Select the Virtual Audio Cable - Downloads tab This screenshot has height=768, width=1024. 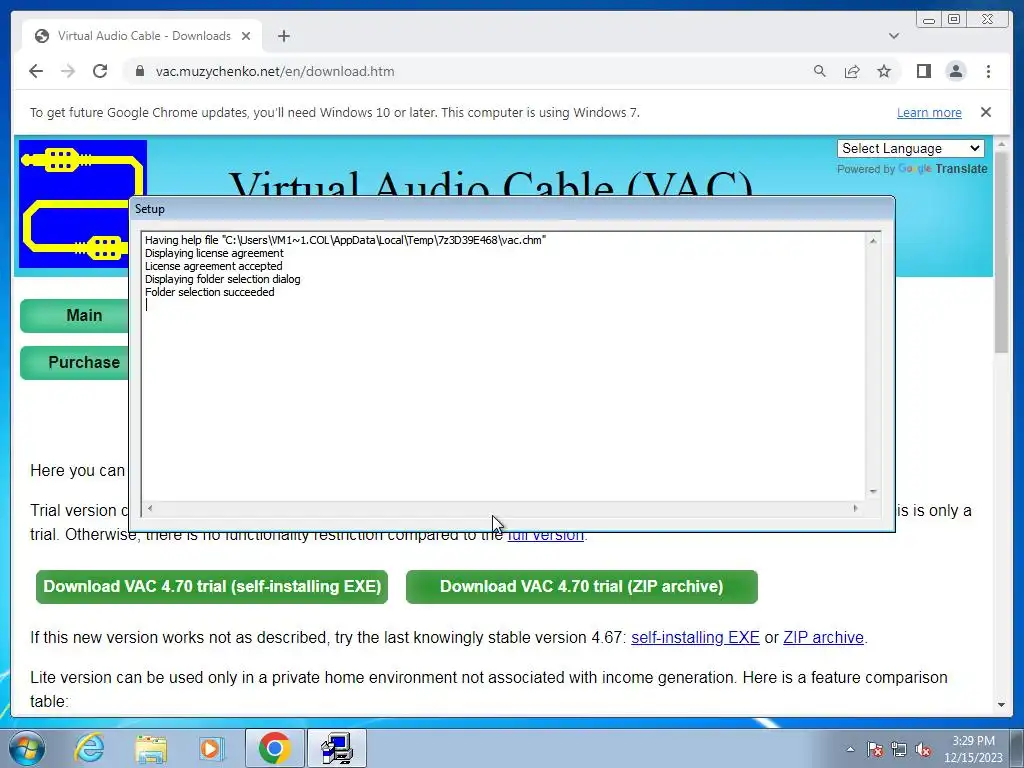point(142,36)
